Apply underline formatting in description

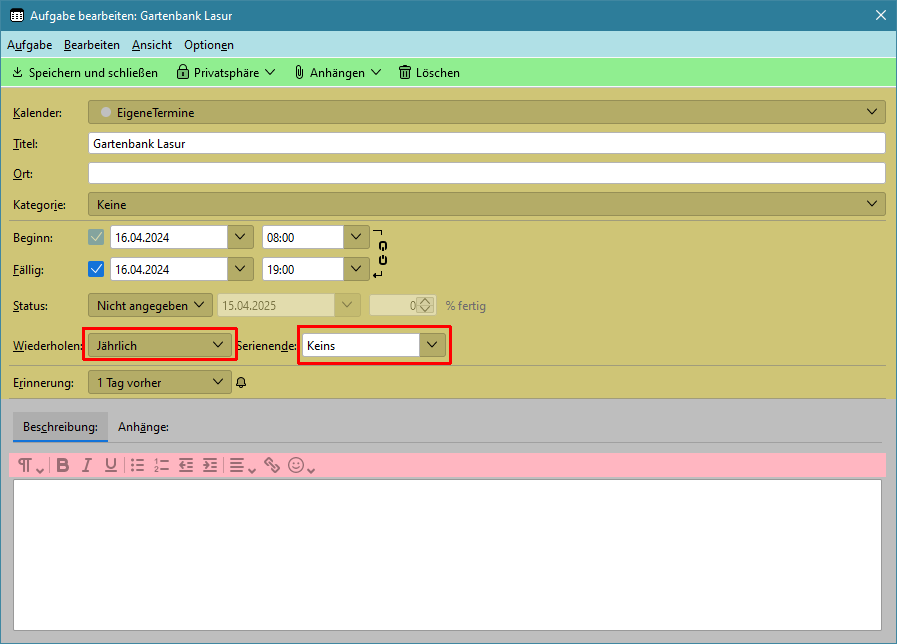[x=110, y=465]
